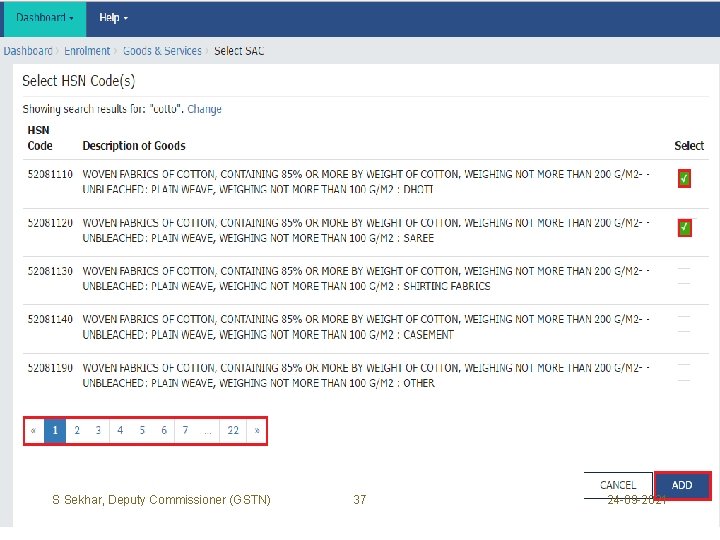Screen dimensions: 720x540
Task: Select page 2 in pagination
Action: pyautogui.click(x=77, y=431)
